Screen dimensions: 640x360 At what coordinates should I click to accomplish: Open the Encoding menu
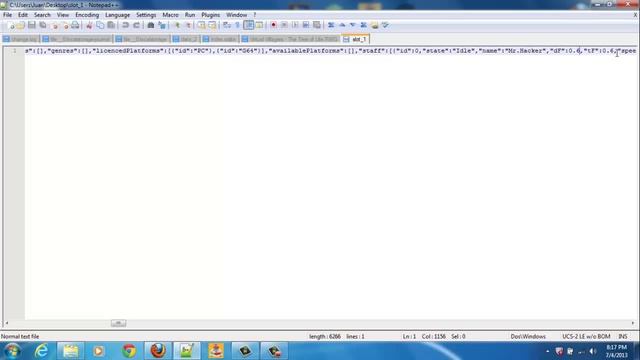point(87,15)
